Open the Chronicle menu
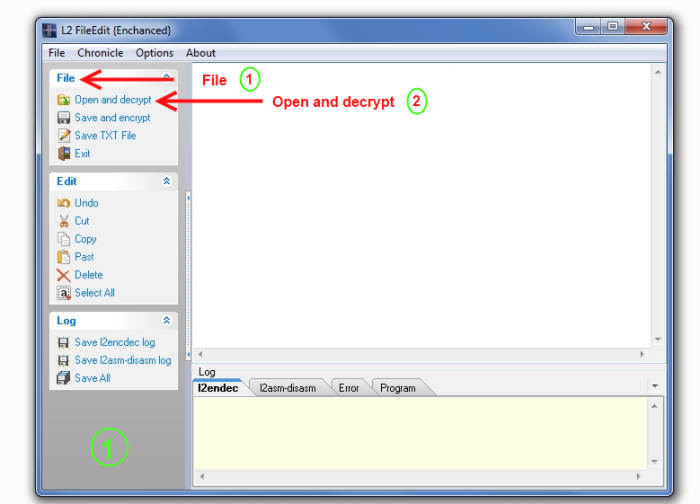The image size is (700, 504). pyautogui.click(x=100, y=53)
